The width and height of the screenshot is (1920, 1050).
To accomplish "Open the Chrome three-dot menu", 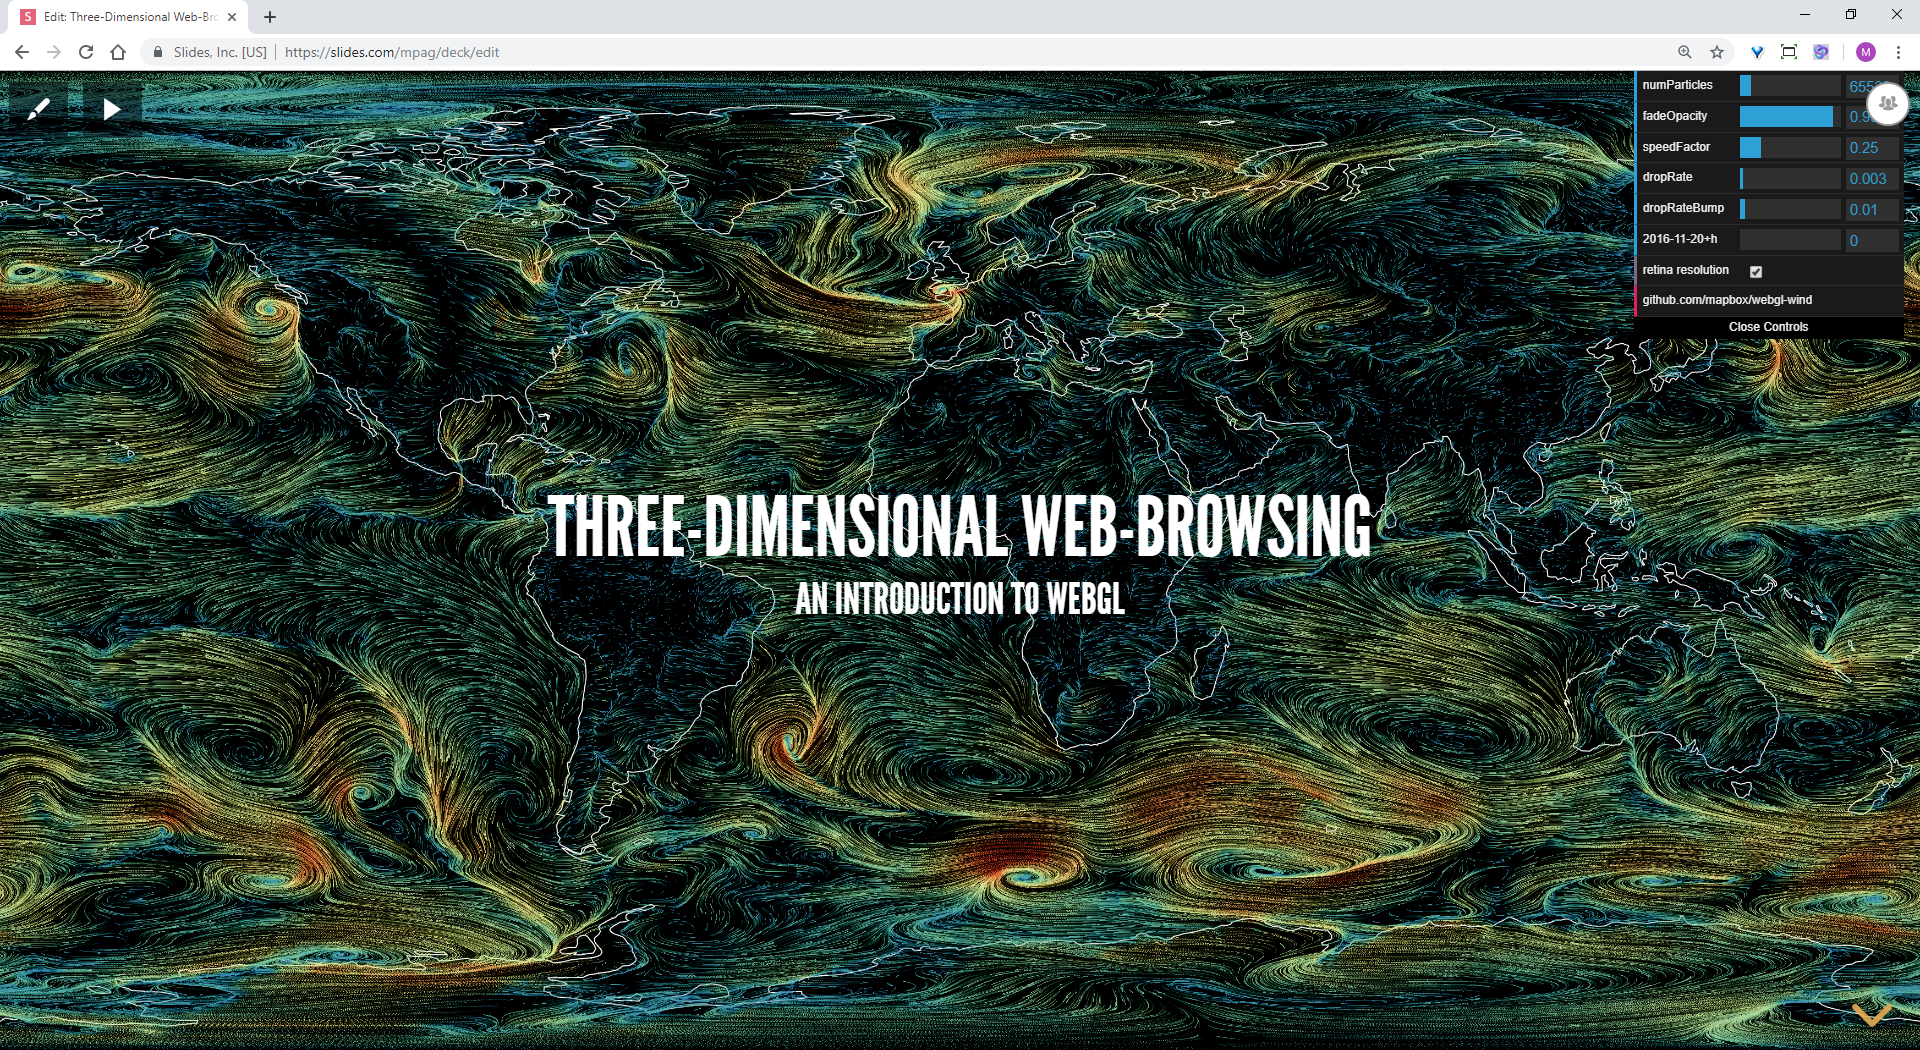I will click(1898, 52).
